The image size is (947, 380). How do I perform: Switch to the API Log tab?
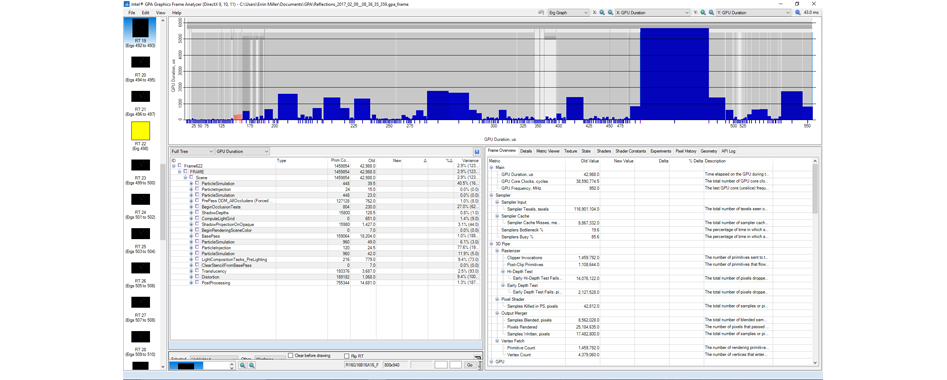click(728, 151)
